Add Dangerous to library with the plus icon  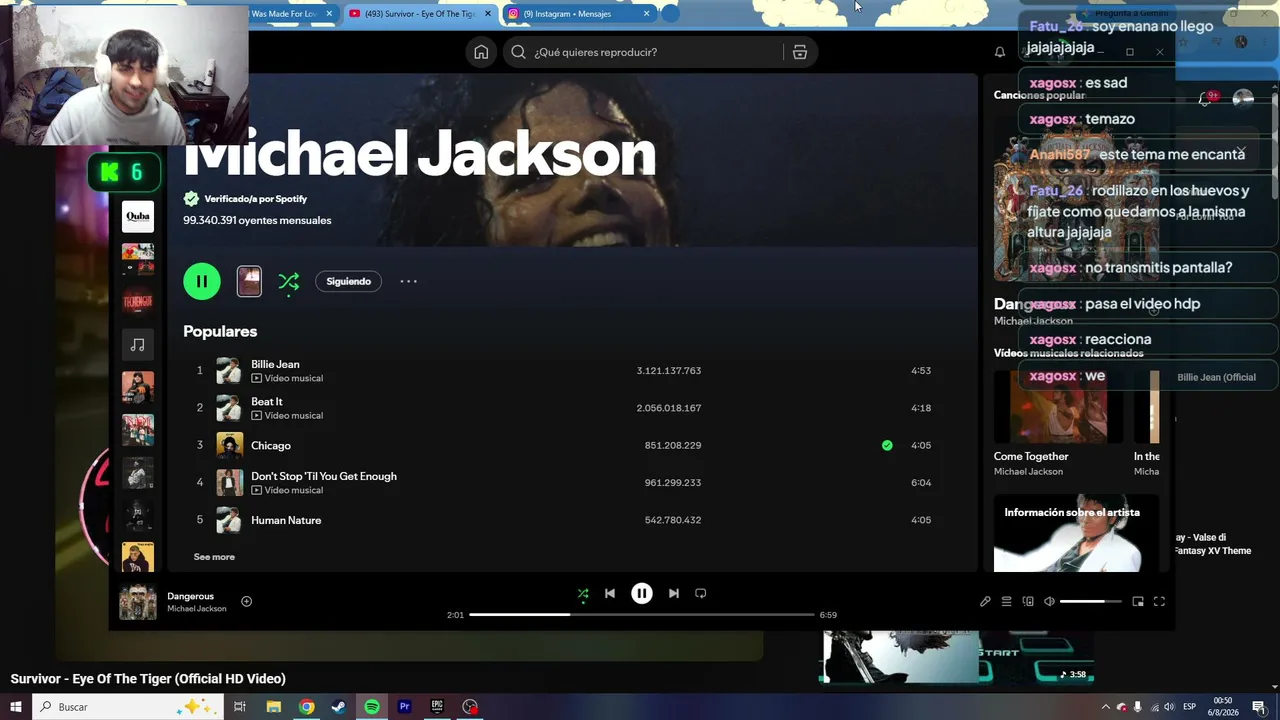[x=246, y=601]
